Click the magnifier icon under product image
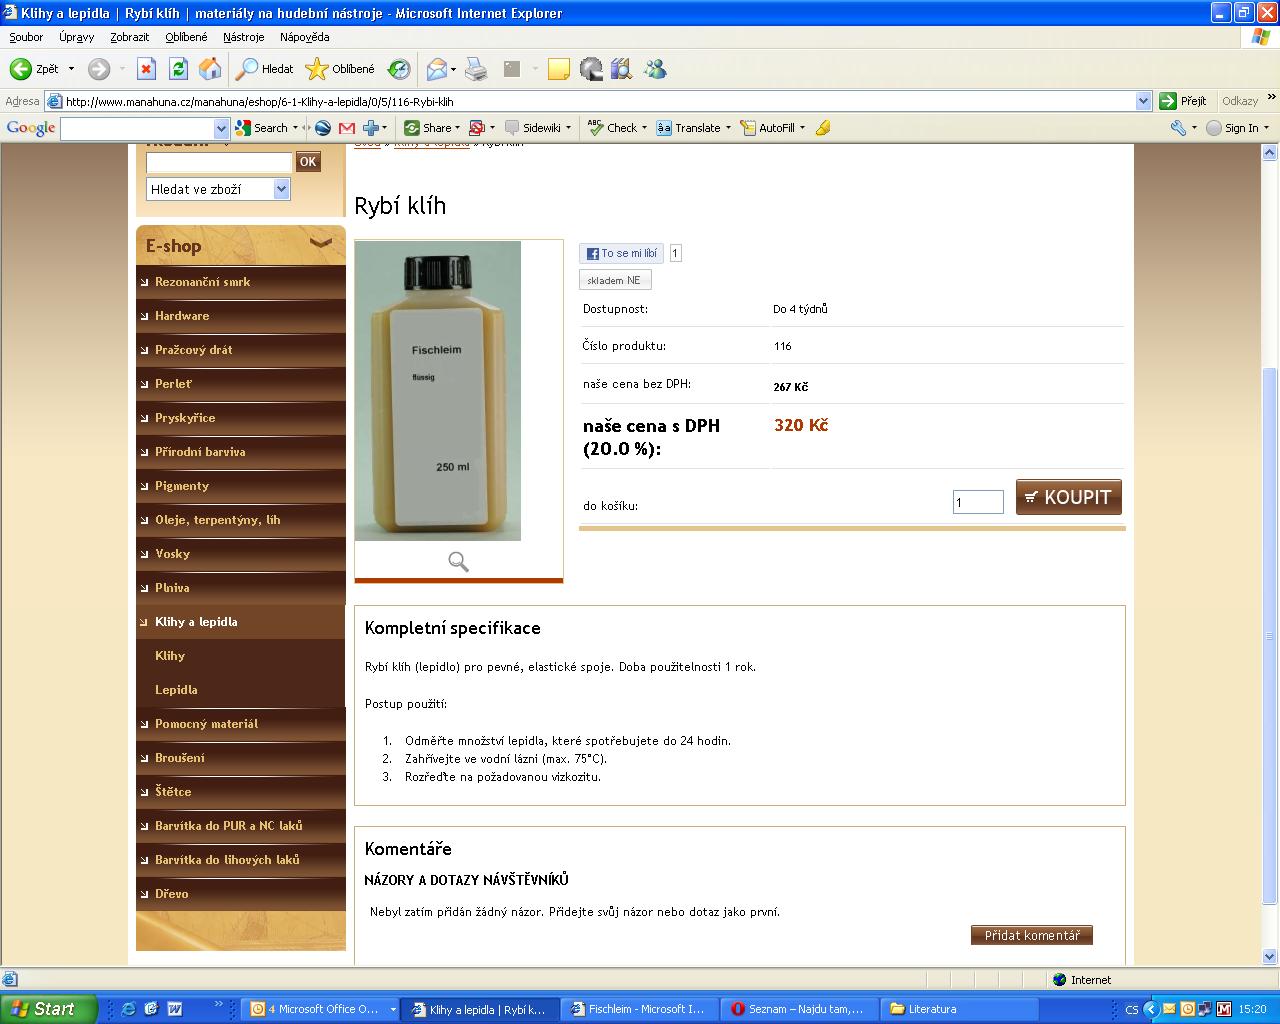This screenshot has height=1024, width=1280. click(x=458, y=562)
